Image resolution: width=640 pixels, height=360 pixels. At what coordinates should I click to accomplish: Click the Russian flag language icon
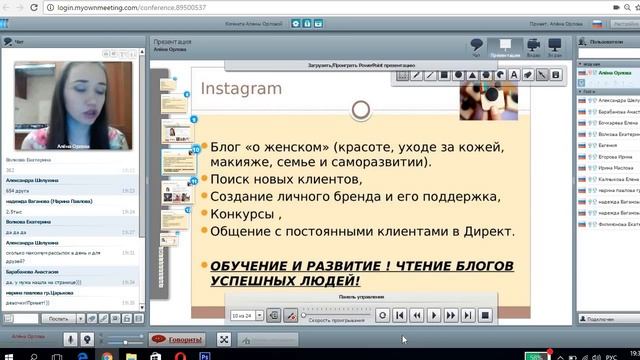[x=597, y=24]
